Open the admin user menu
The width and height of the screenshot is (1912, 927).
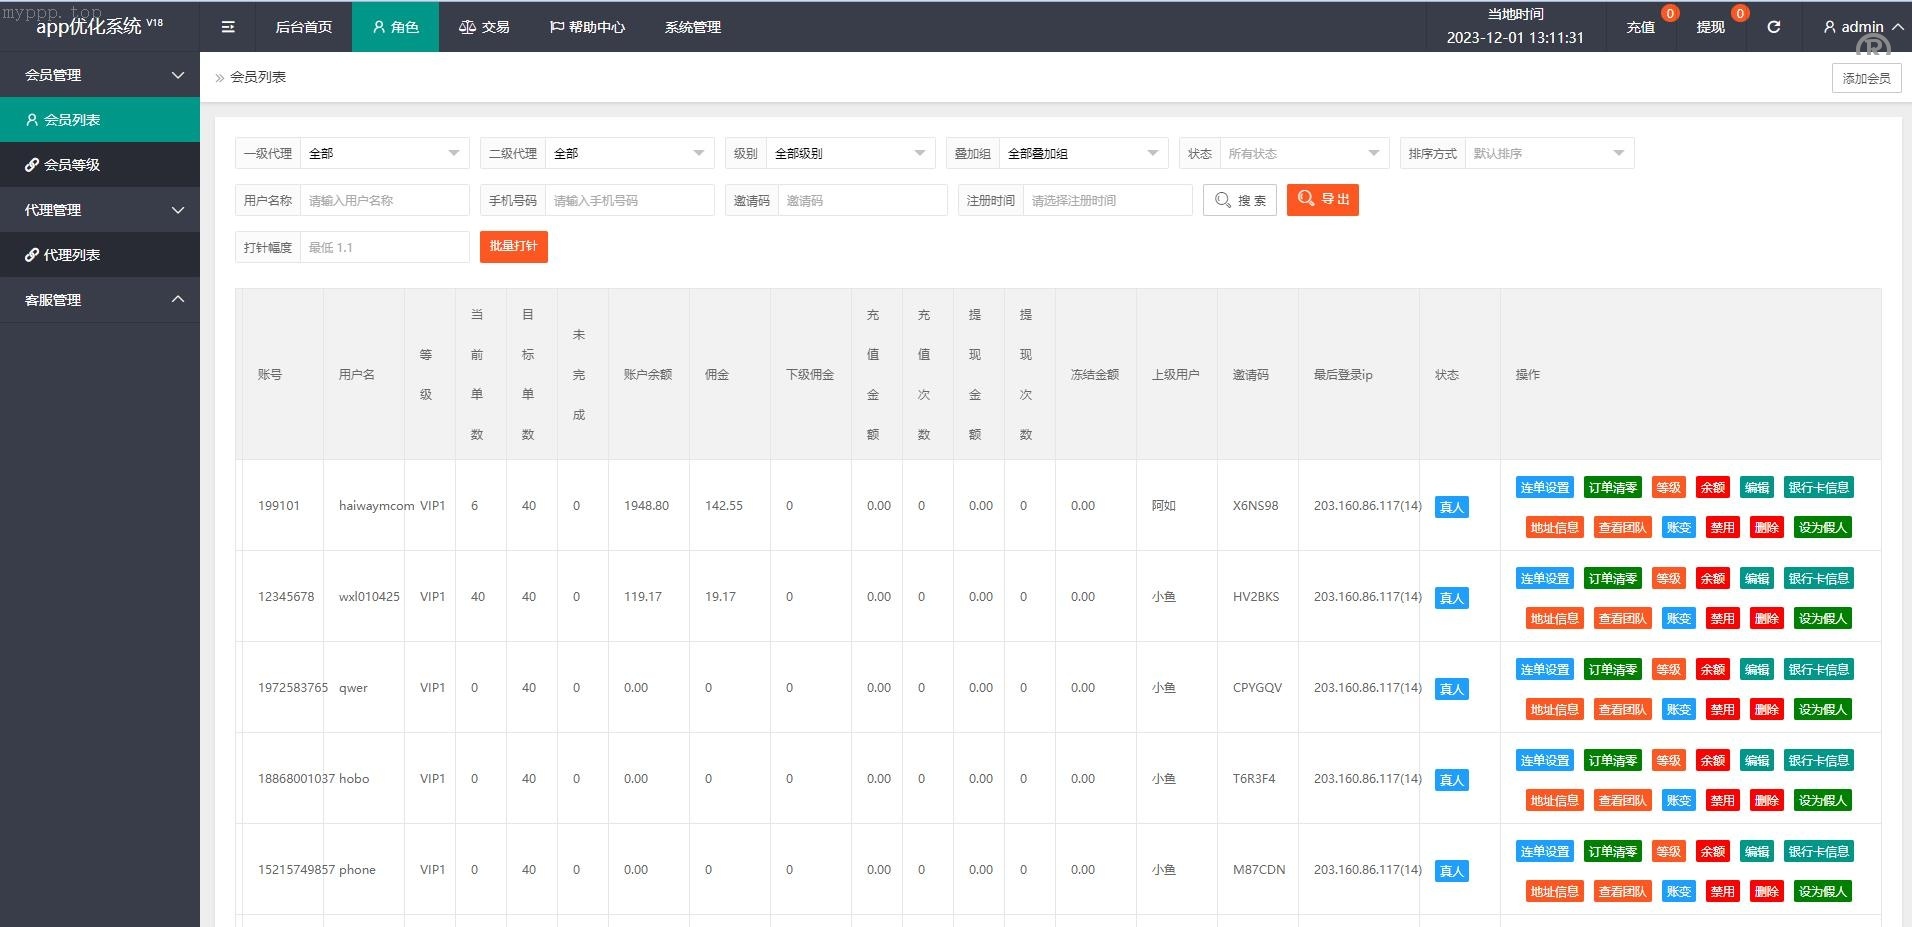[x=1862, y=27]
